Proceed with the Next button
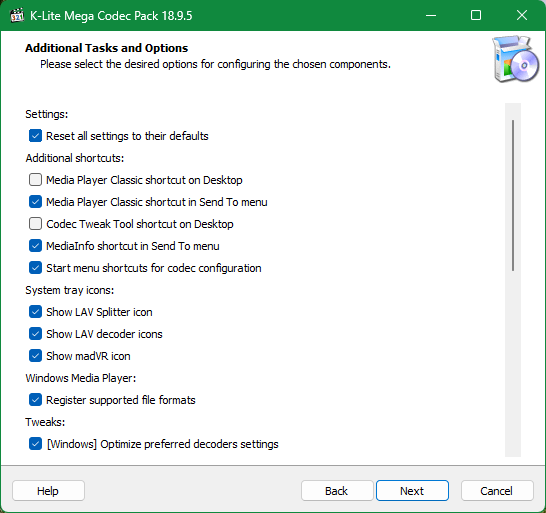 (x=412, y=491)
